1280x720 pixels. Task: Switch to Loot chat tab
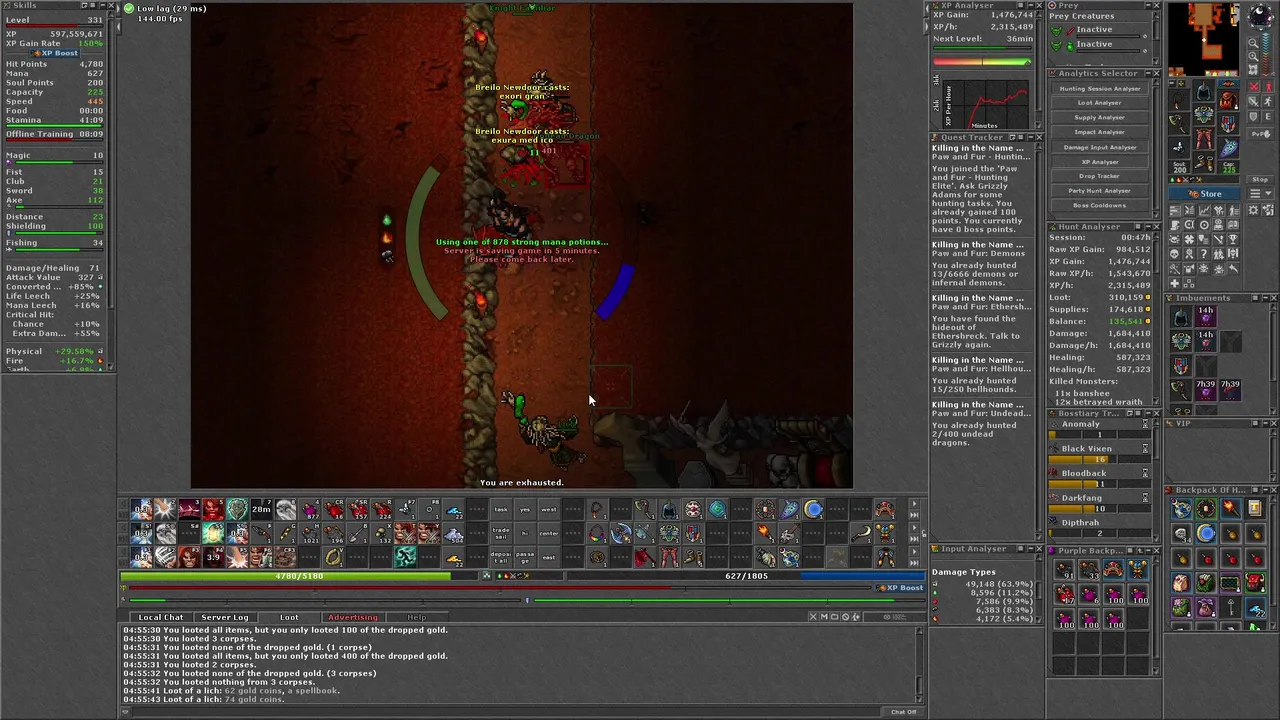(289, 617)
